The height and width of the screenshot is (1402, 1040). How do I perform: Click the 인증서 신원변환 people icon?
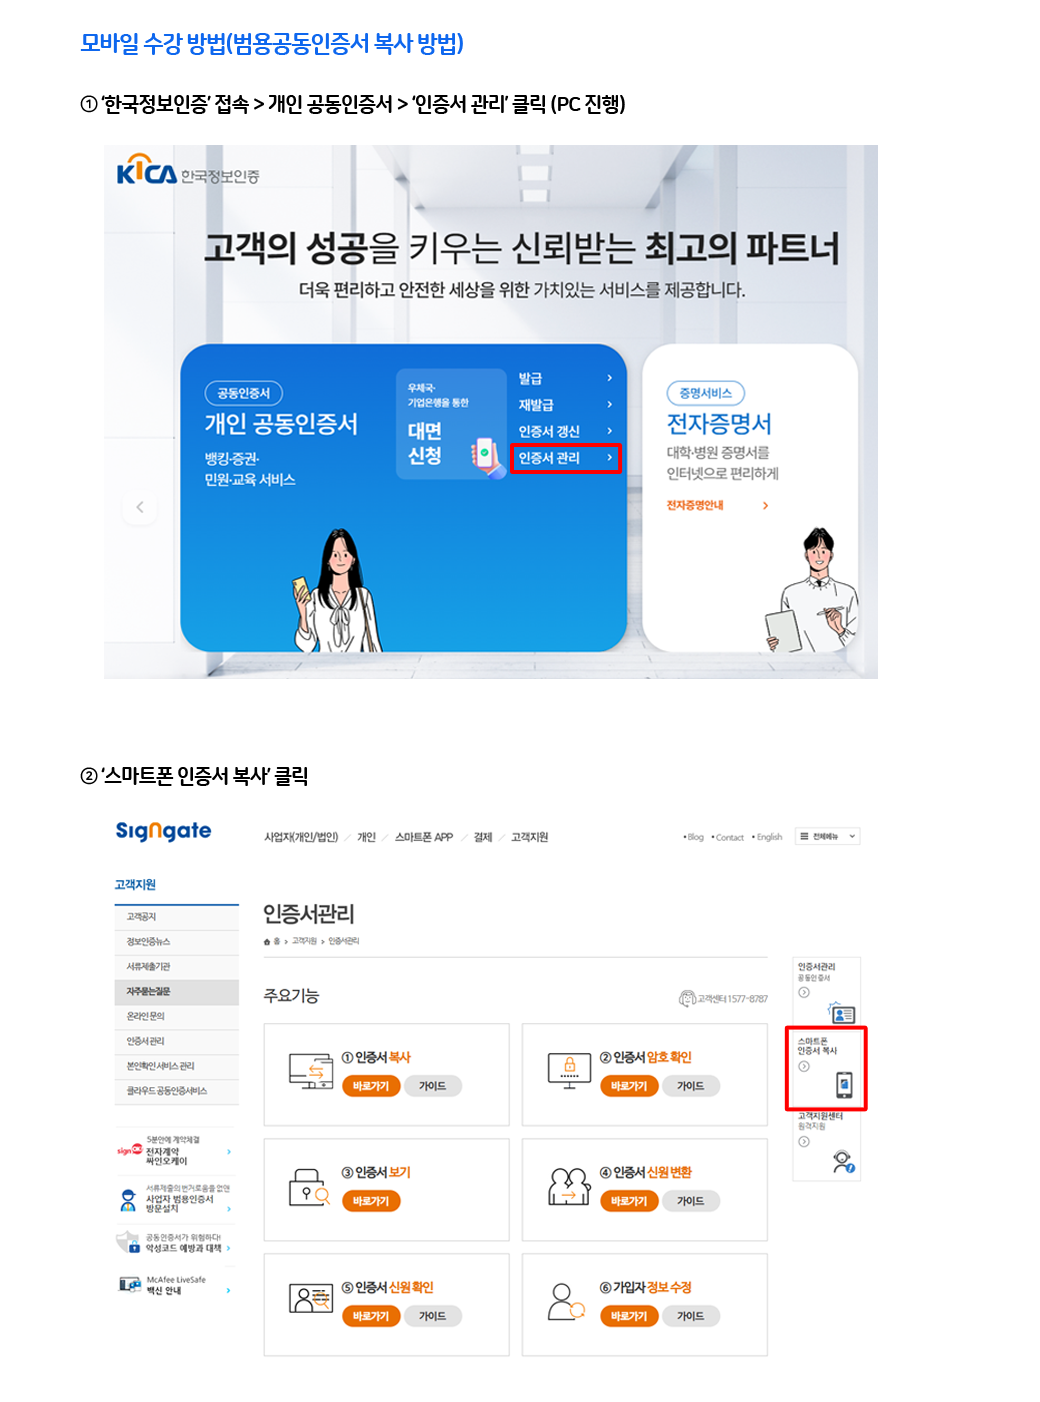click(x=569, y=1186)
